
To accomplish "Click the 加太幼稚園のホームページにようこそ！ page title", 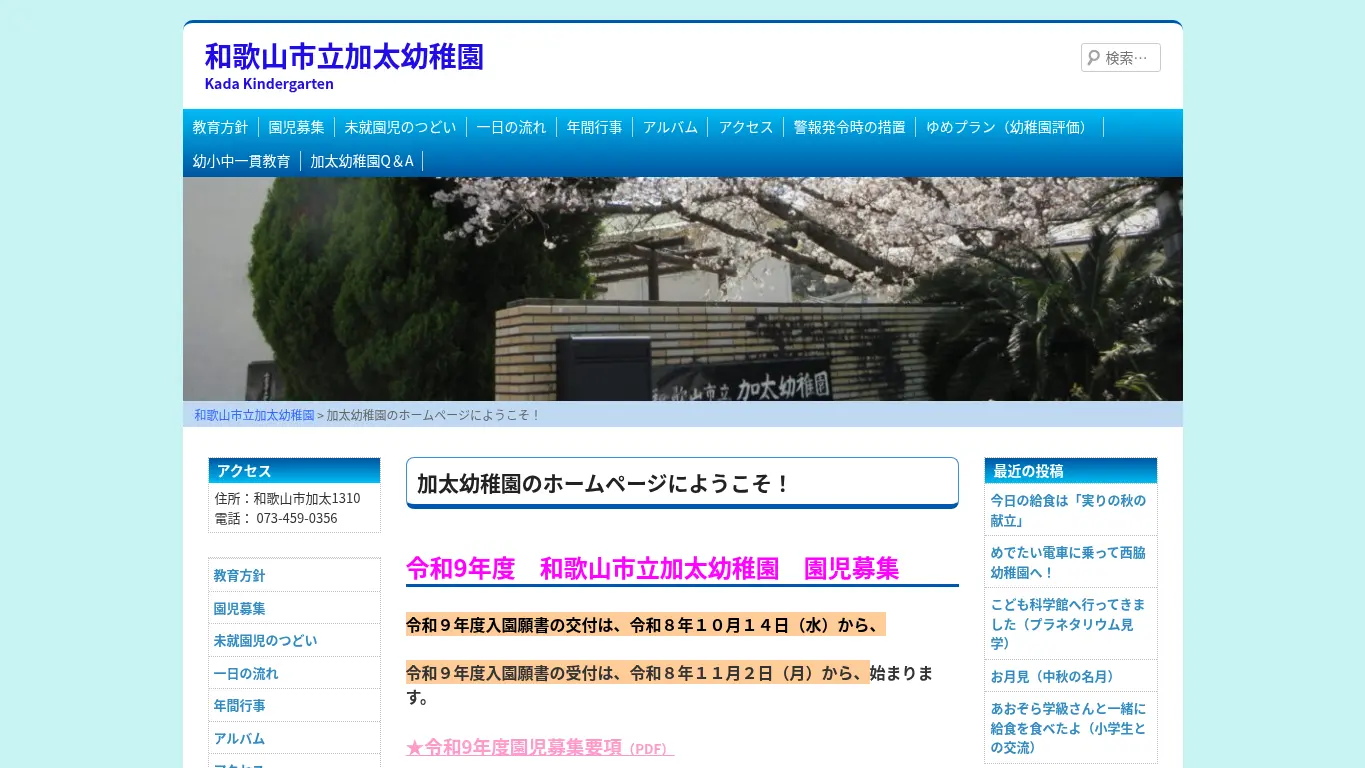I will tap(603, 484).
